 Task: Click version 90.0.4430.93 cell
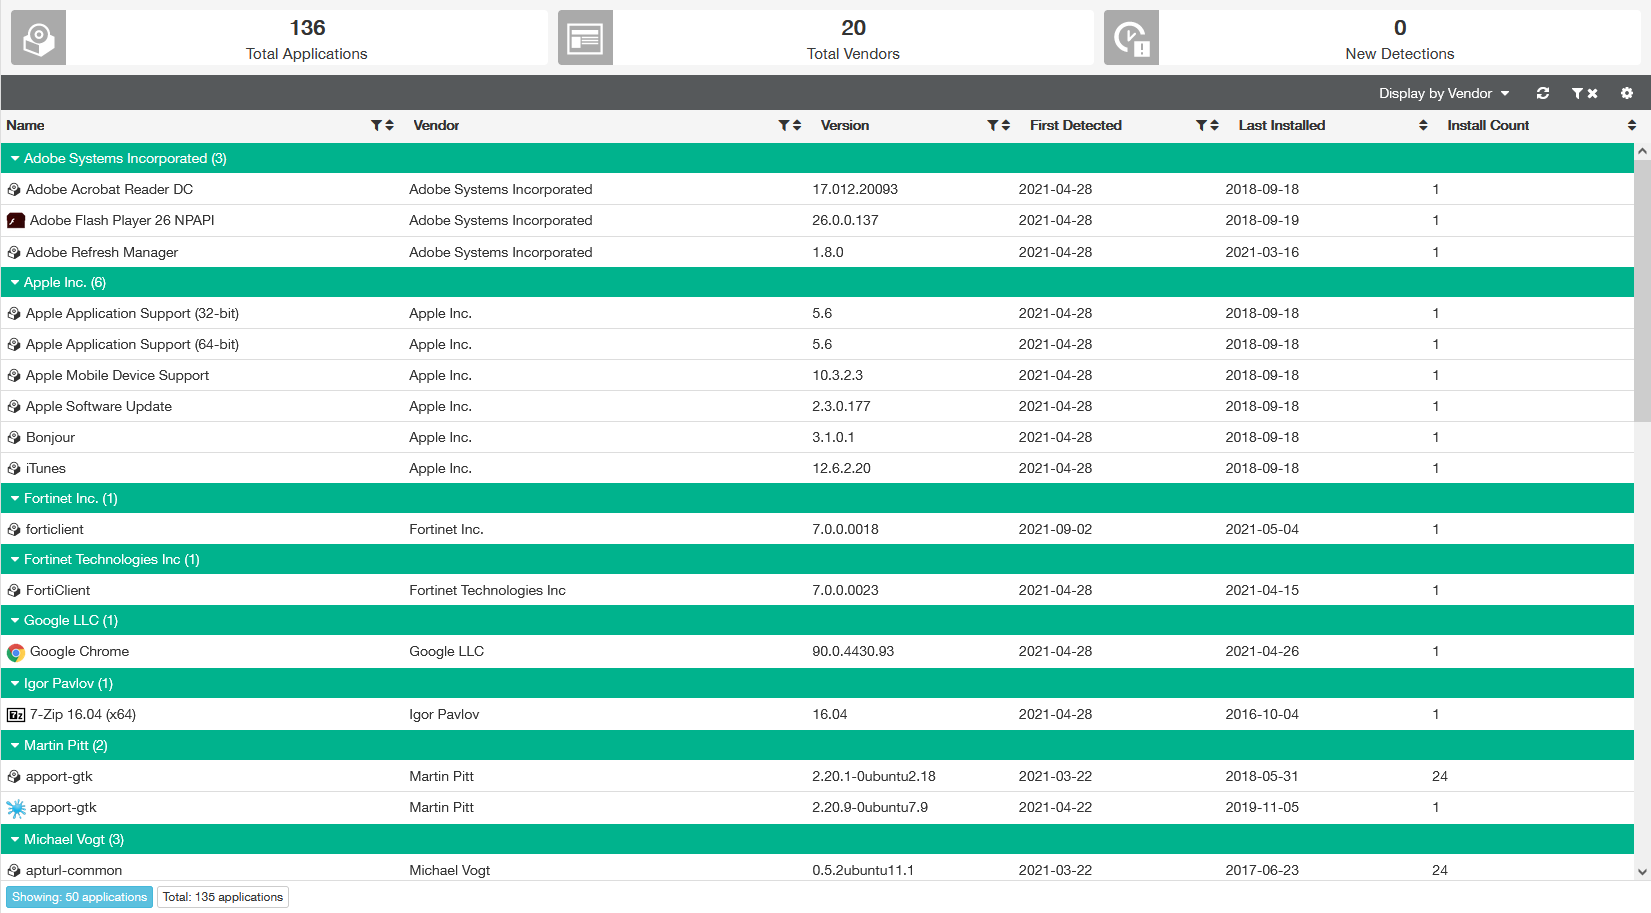[x=853, y=651]
